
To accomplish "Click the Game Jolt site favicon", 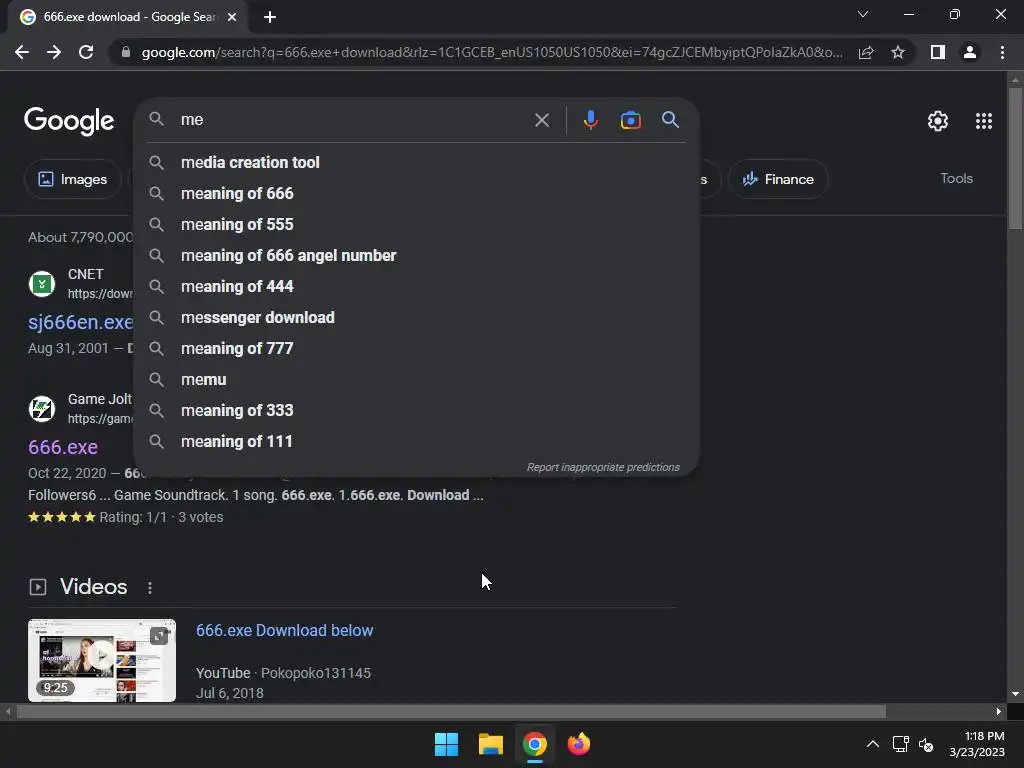I will (42, 409).
